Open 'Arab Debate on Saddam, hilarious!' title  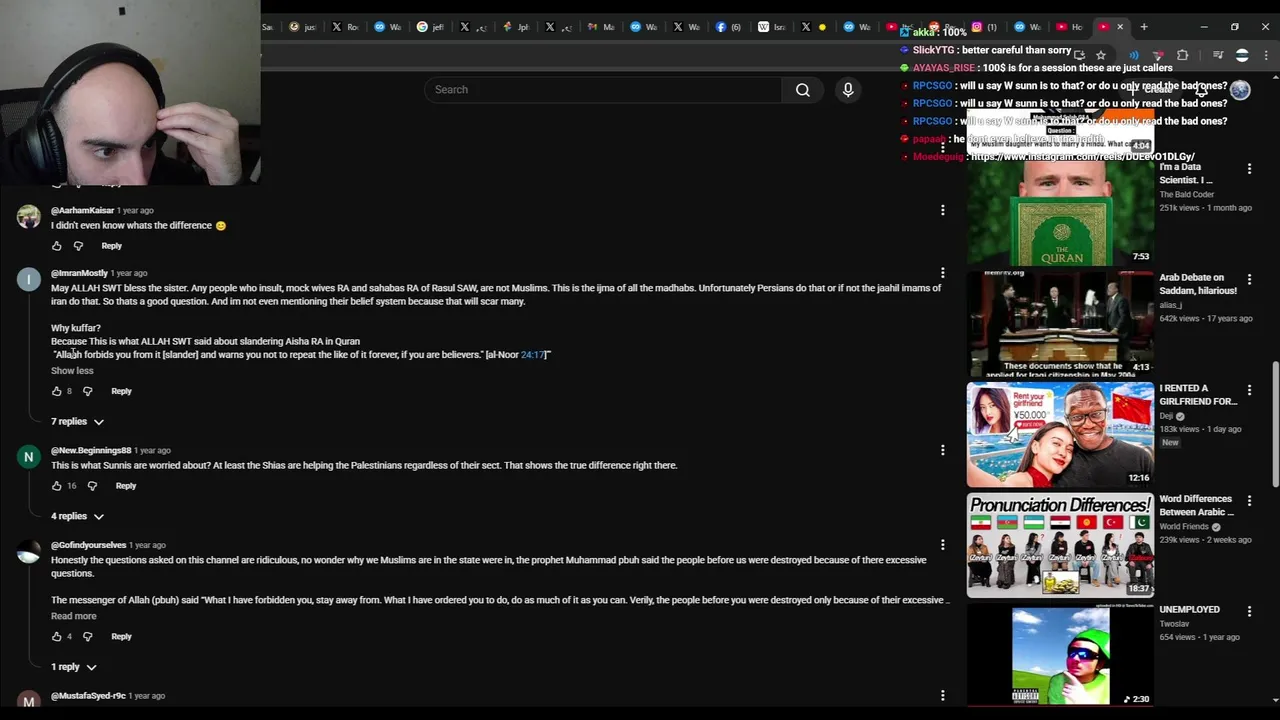point(1198,284)
